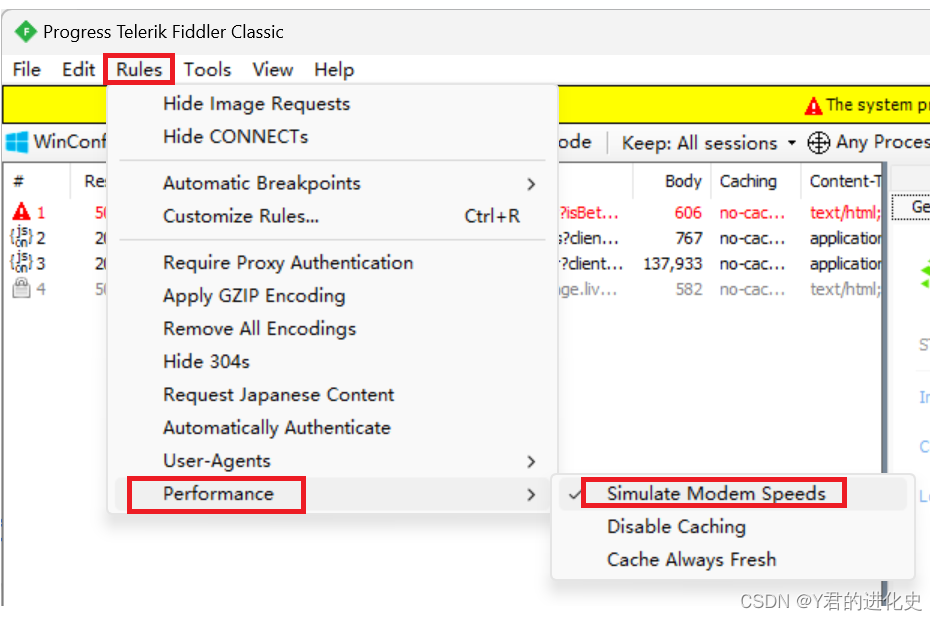Expand the Automatic Breakpoints submenu
Viewport: 937px width, 621px height.
point(332,183)
